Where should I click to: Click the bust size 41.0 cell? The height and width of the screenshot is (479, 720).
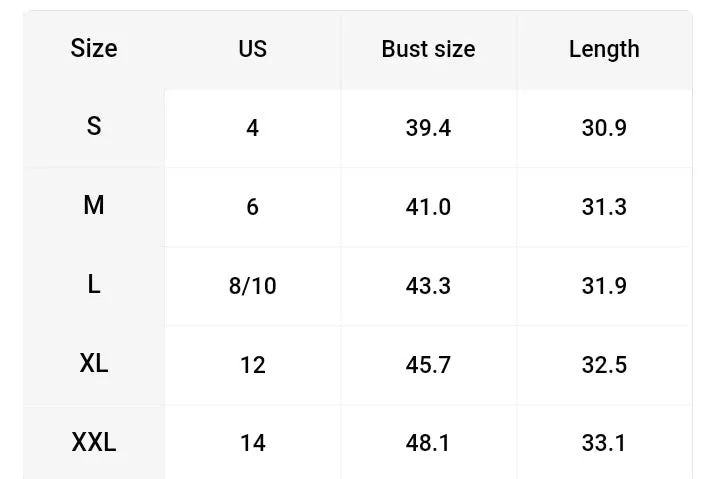coord(428,207)
